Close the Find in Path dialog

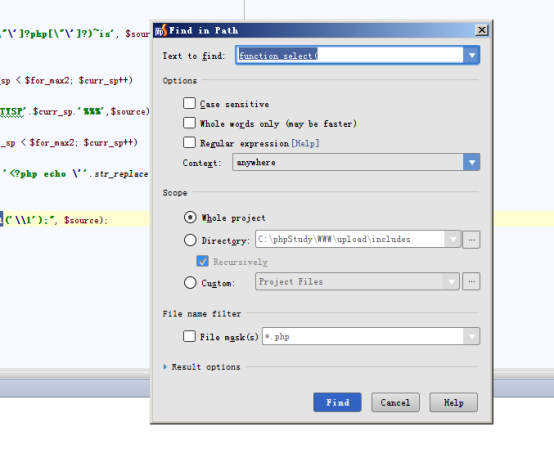[x=482, y=30]
